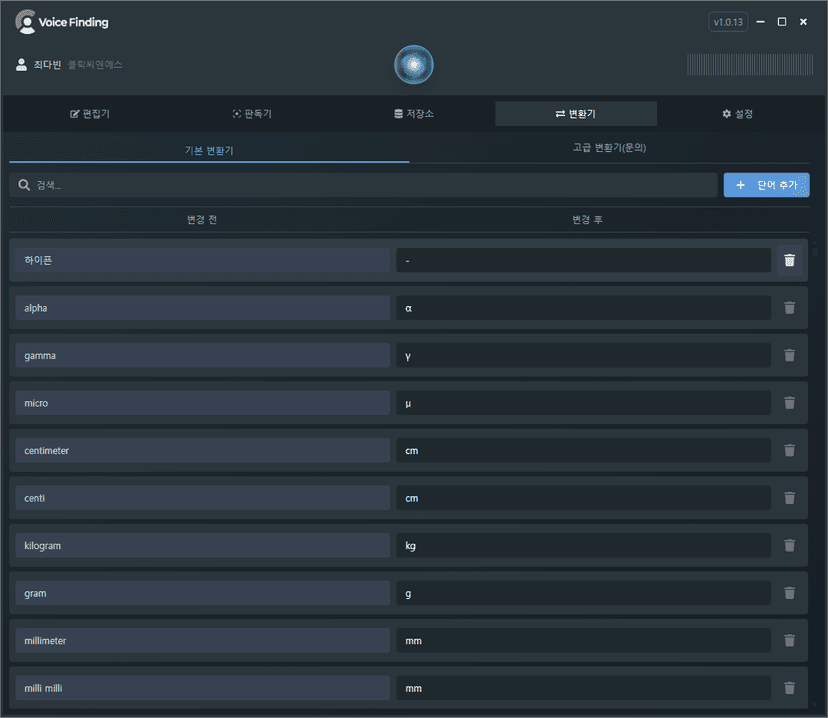Switch to the 판독기 tab
This screenshot has width=828, height=718.
pyautogui.click(x=252, y=114)
